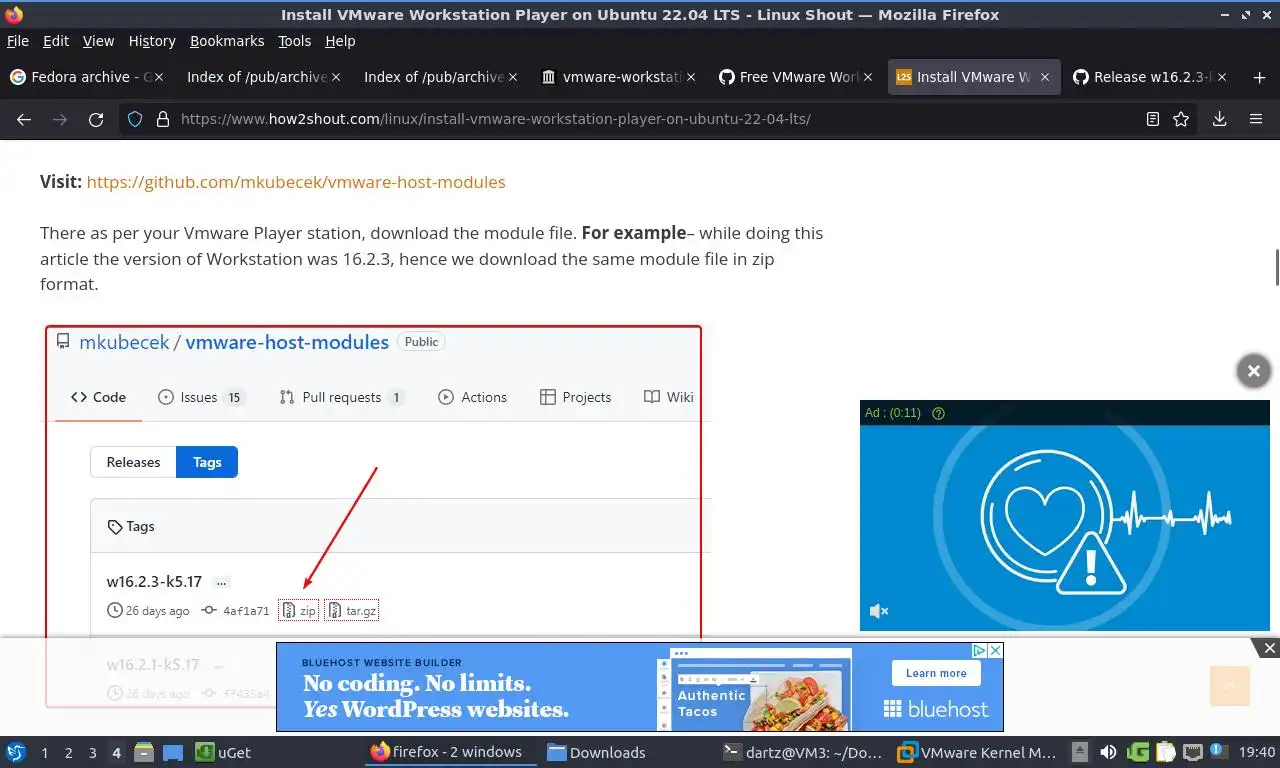
Task: Close the floating video ad
Action: click(x=1253, y=371)
